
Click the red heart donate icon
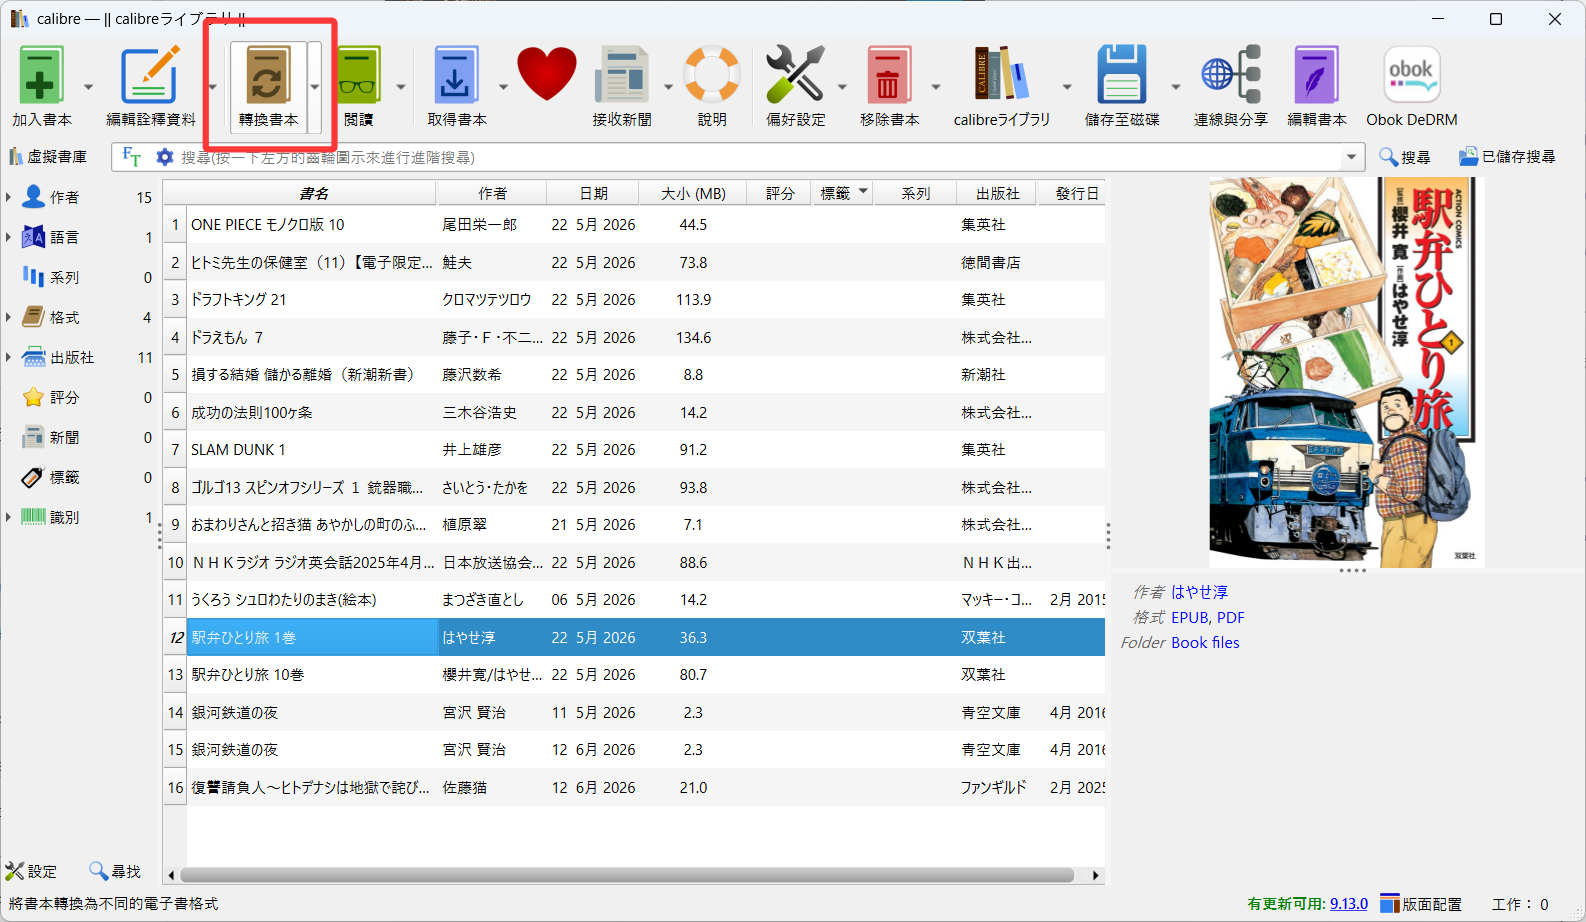pyautogui.click(x=547, y=75)
